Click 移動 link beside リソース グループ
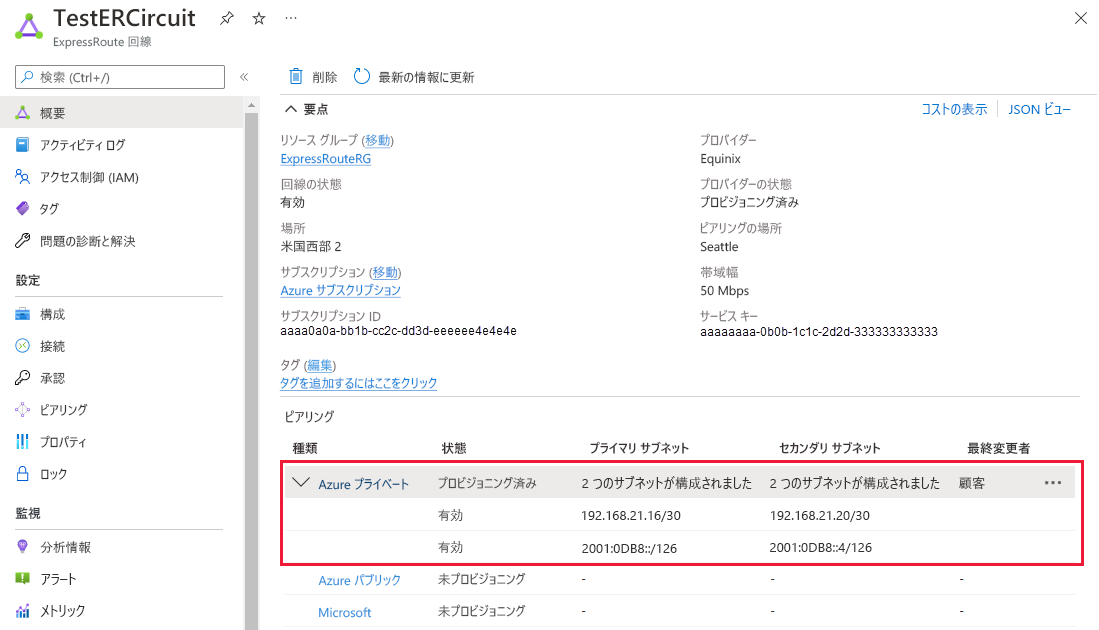Image resolution: width=1099 pixels, height=630 pixels. (378, 140)
